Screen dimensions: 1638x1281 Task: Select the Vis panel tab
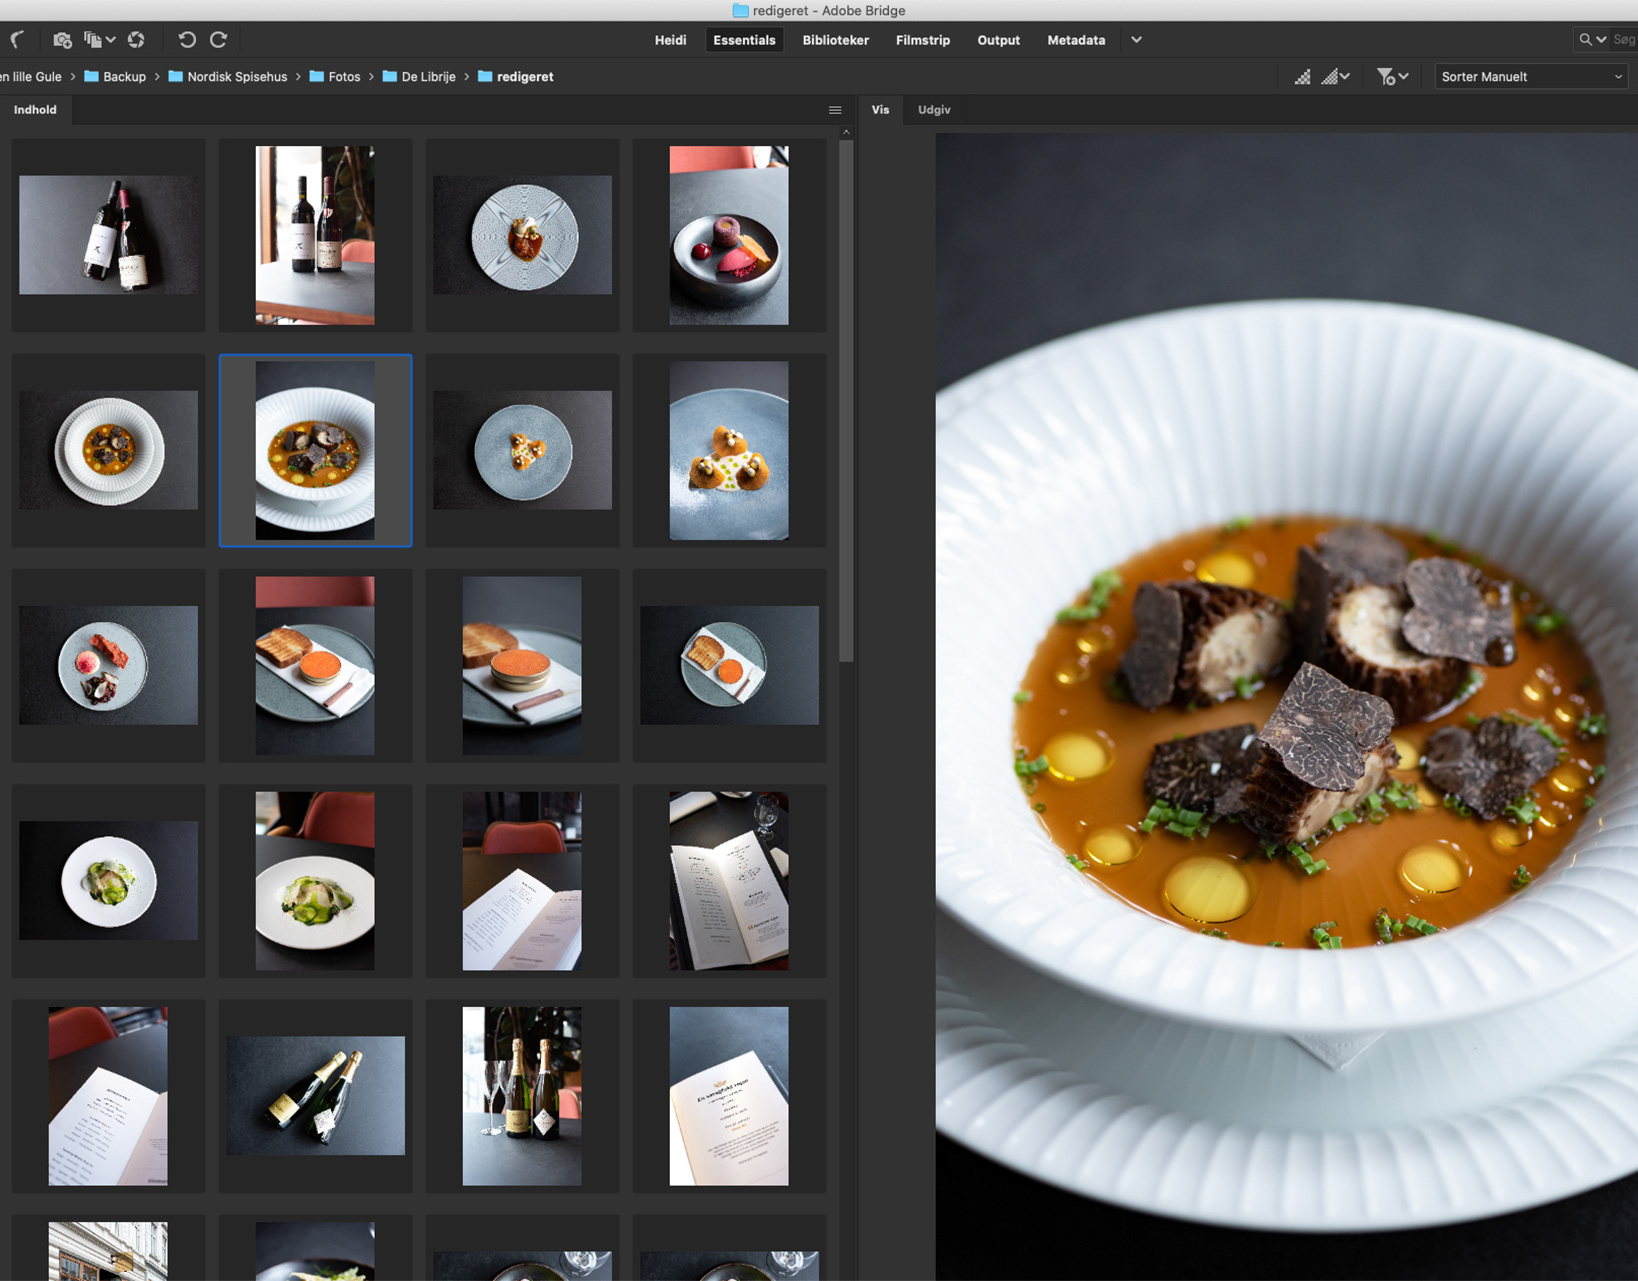click(880, 110)
